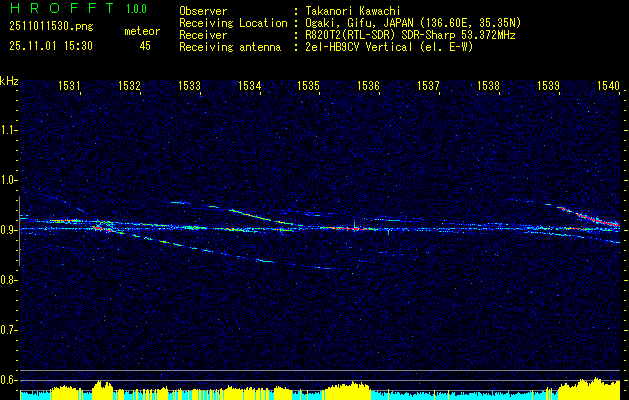
Task: Select the Ogaki, Gifu, JAPAN location text
Action: point(413,23)
